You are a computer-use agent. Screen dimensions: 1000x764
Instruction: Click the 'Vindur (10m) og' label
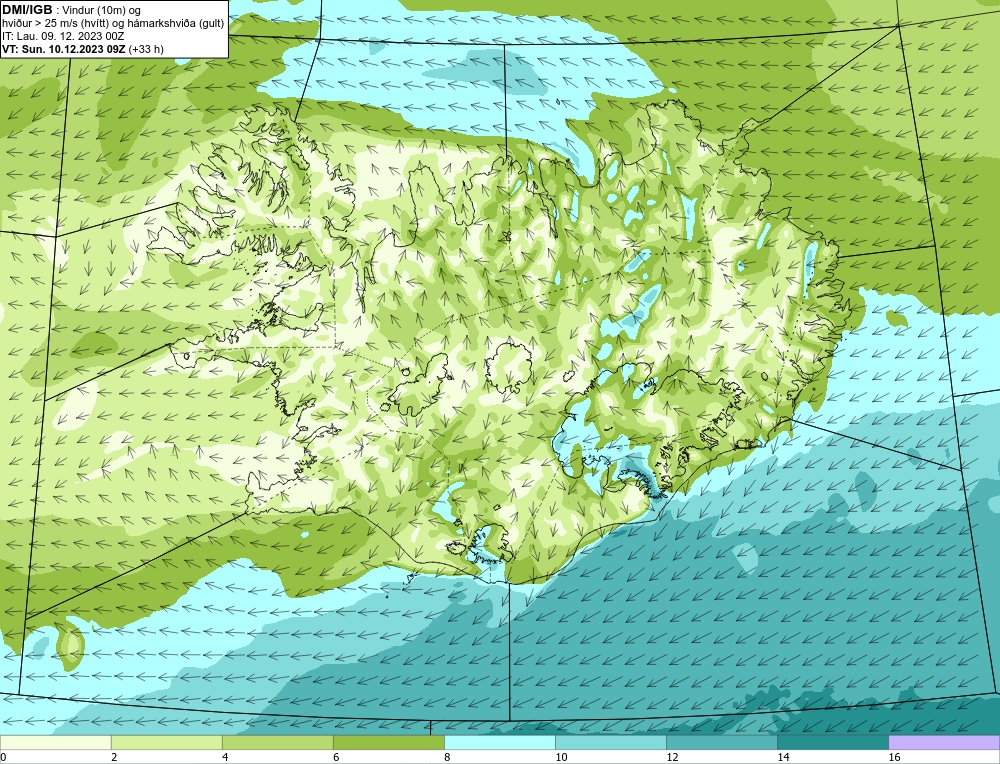point(101,11)
